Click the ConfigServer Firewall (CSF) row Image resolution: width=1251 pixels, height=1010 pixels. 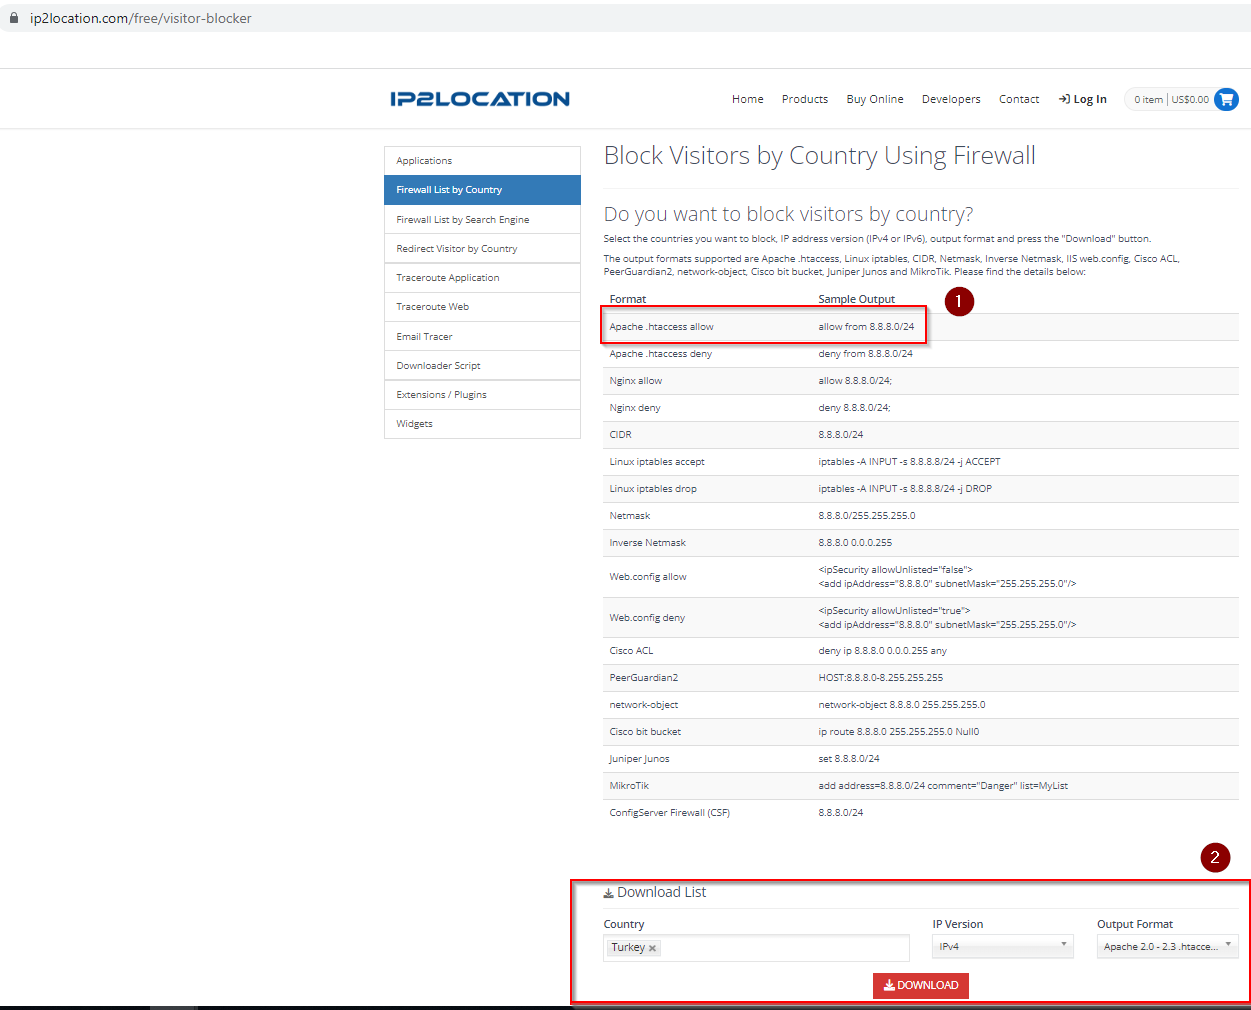point(921,813)
